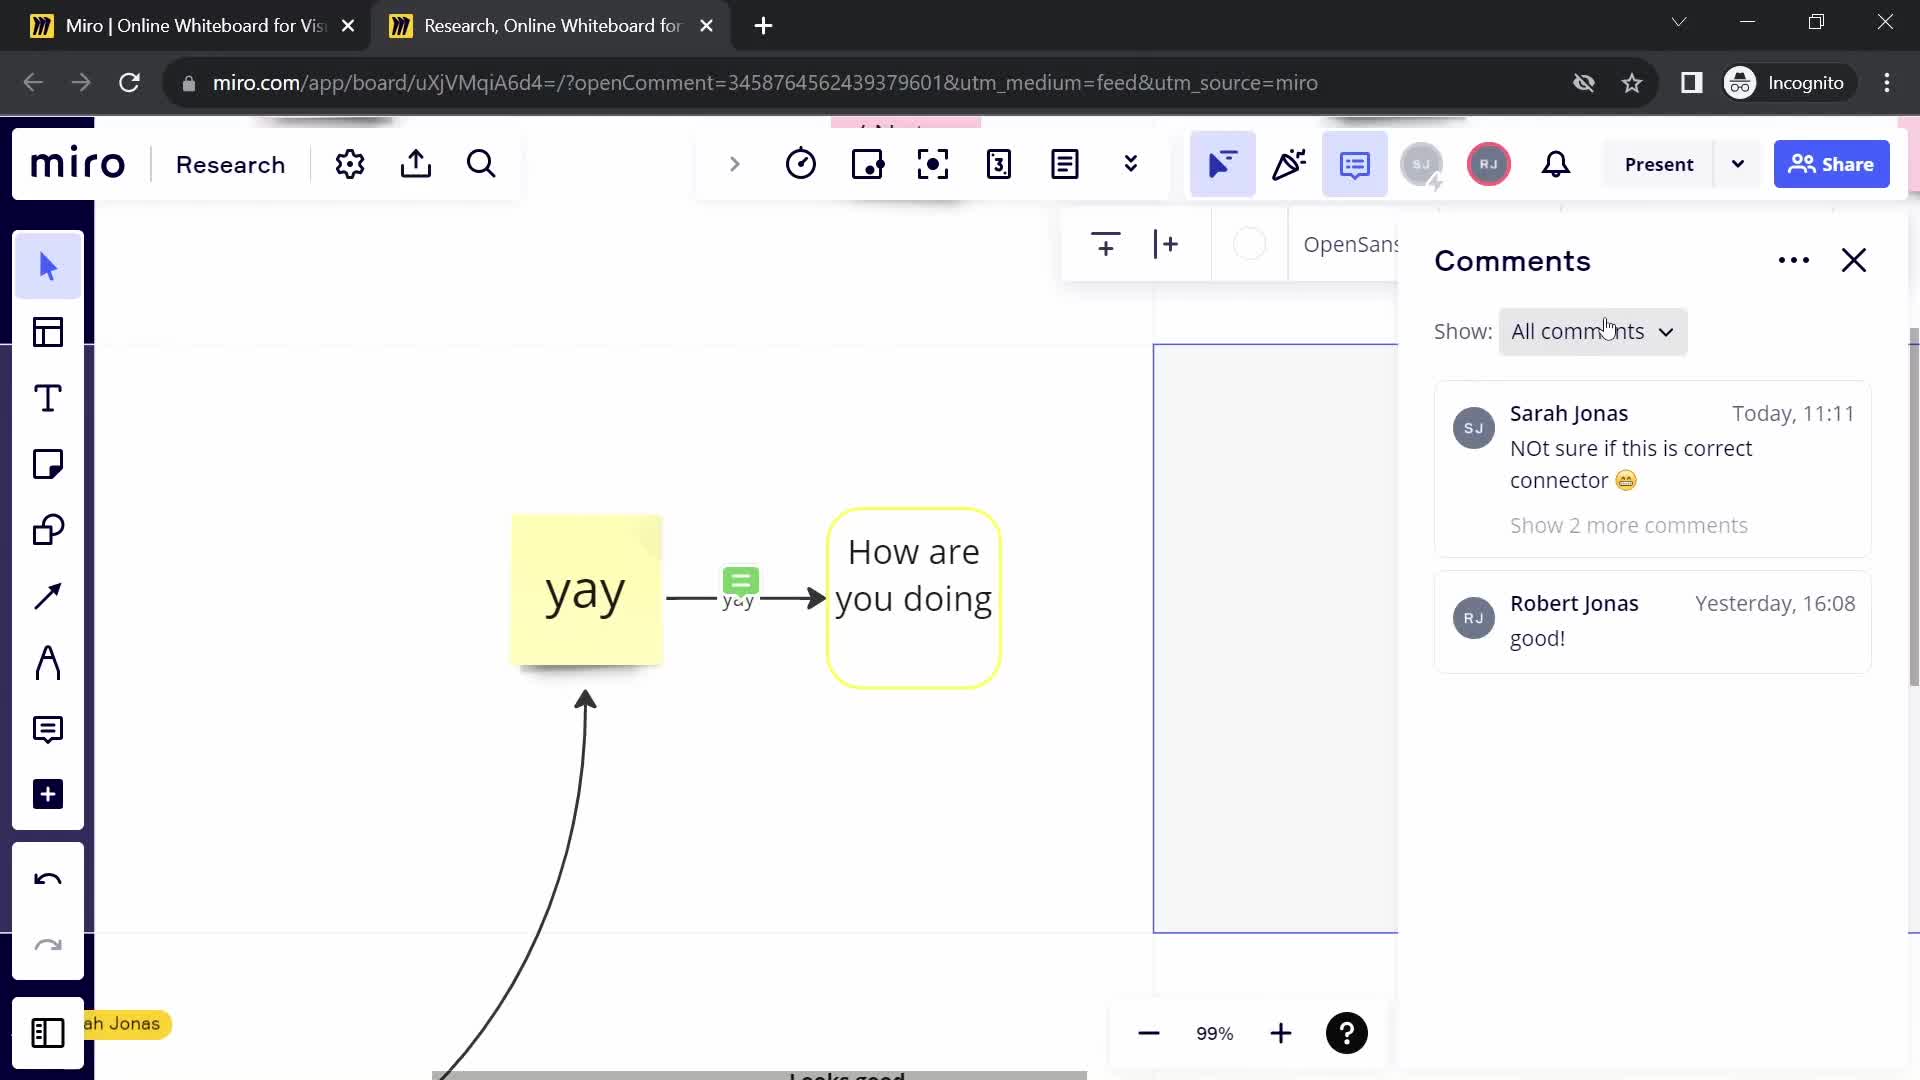
Task: Click the timer tool icon
Action: [800, 164]
